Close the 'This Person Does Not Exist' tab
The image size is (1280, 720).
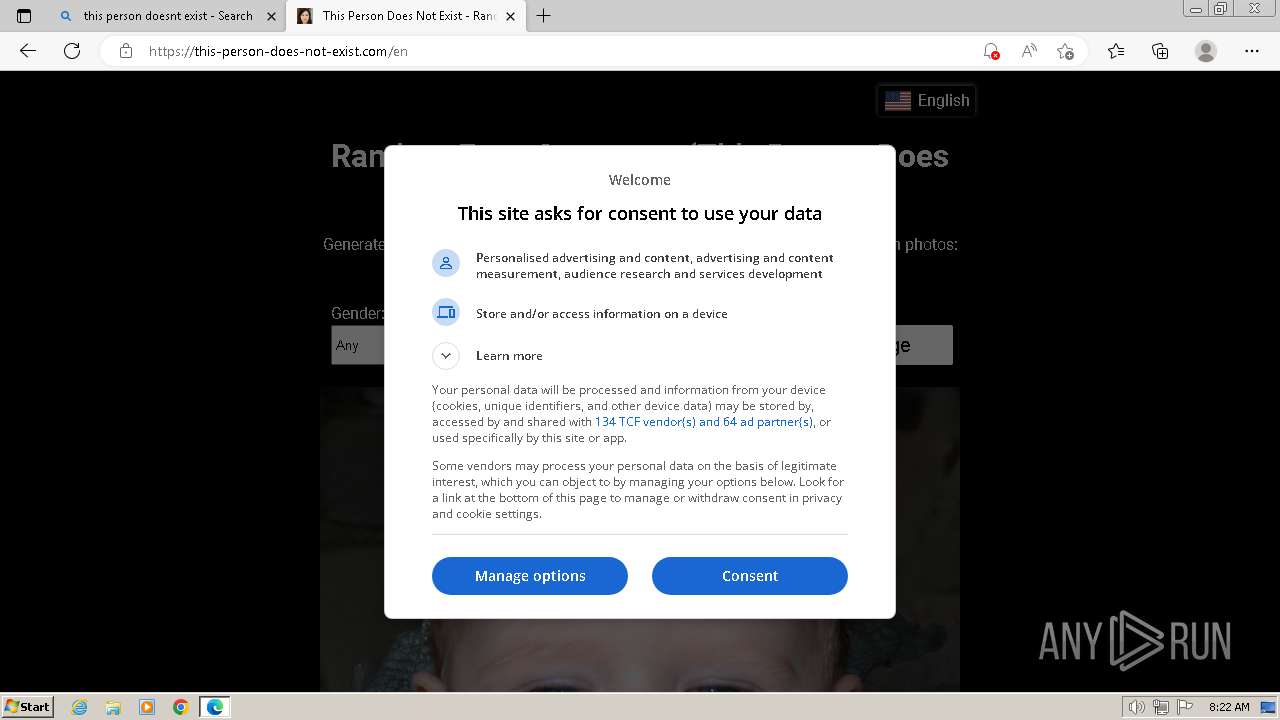[x=511, y=16]
